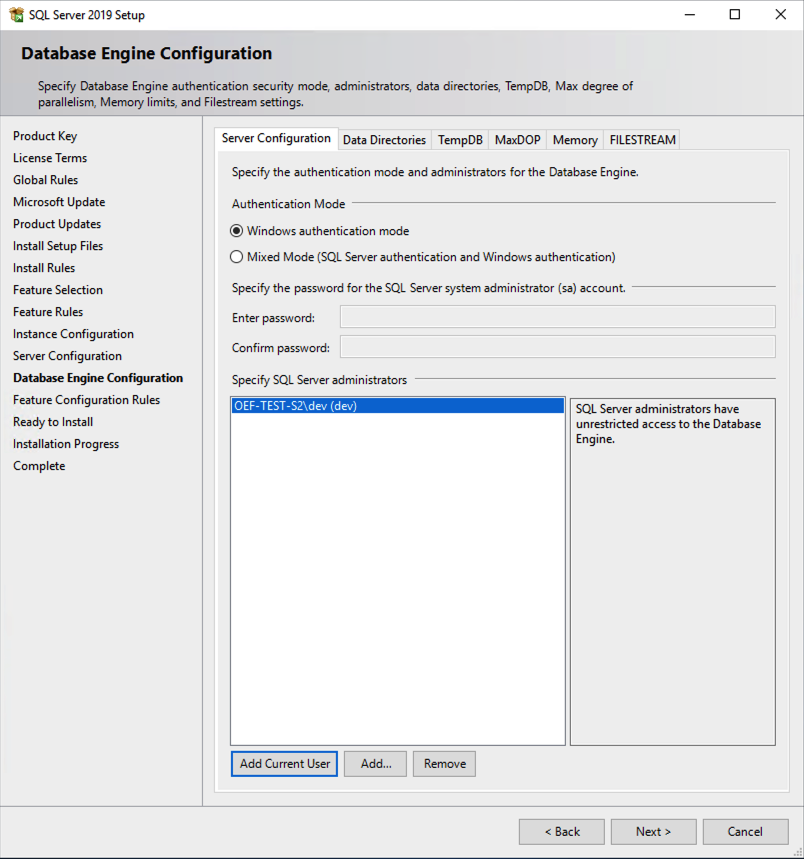
Task: Switch to the Server Configuration tab
Action: coord(276,139)
